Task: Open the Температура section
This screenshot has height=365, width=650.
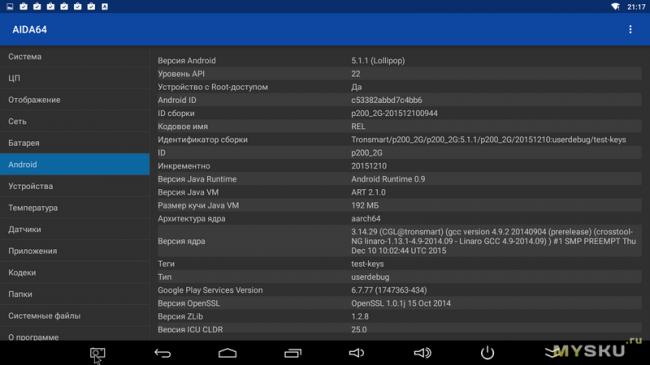Action: (x=75, y=207)
